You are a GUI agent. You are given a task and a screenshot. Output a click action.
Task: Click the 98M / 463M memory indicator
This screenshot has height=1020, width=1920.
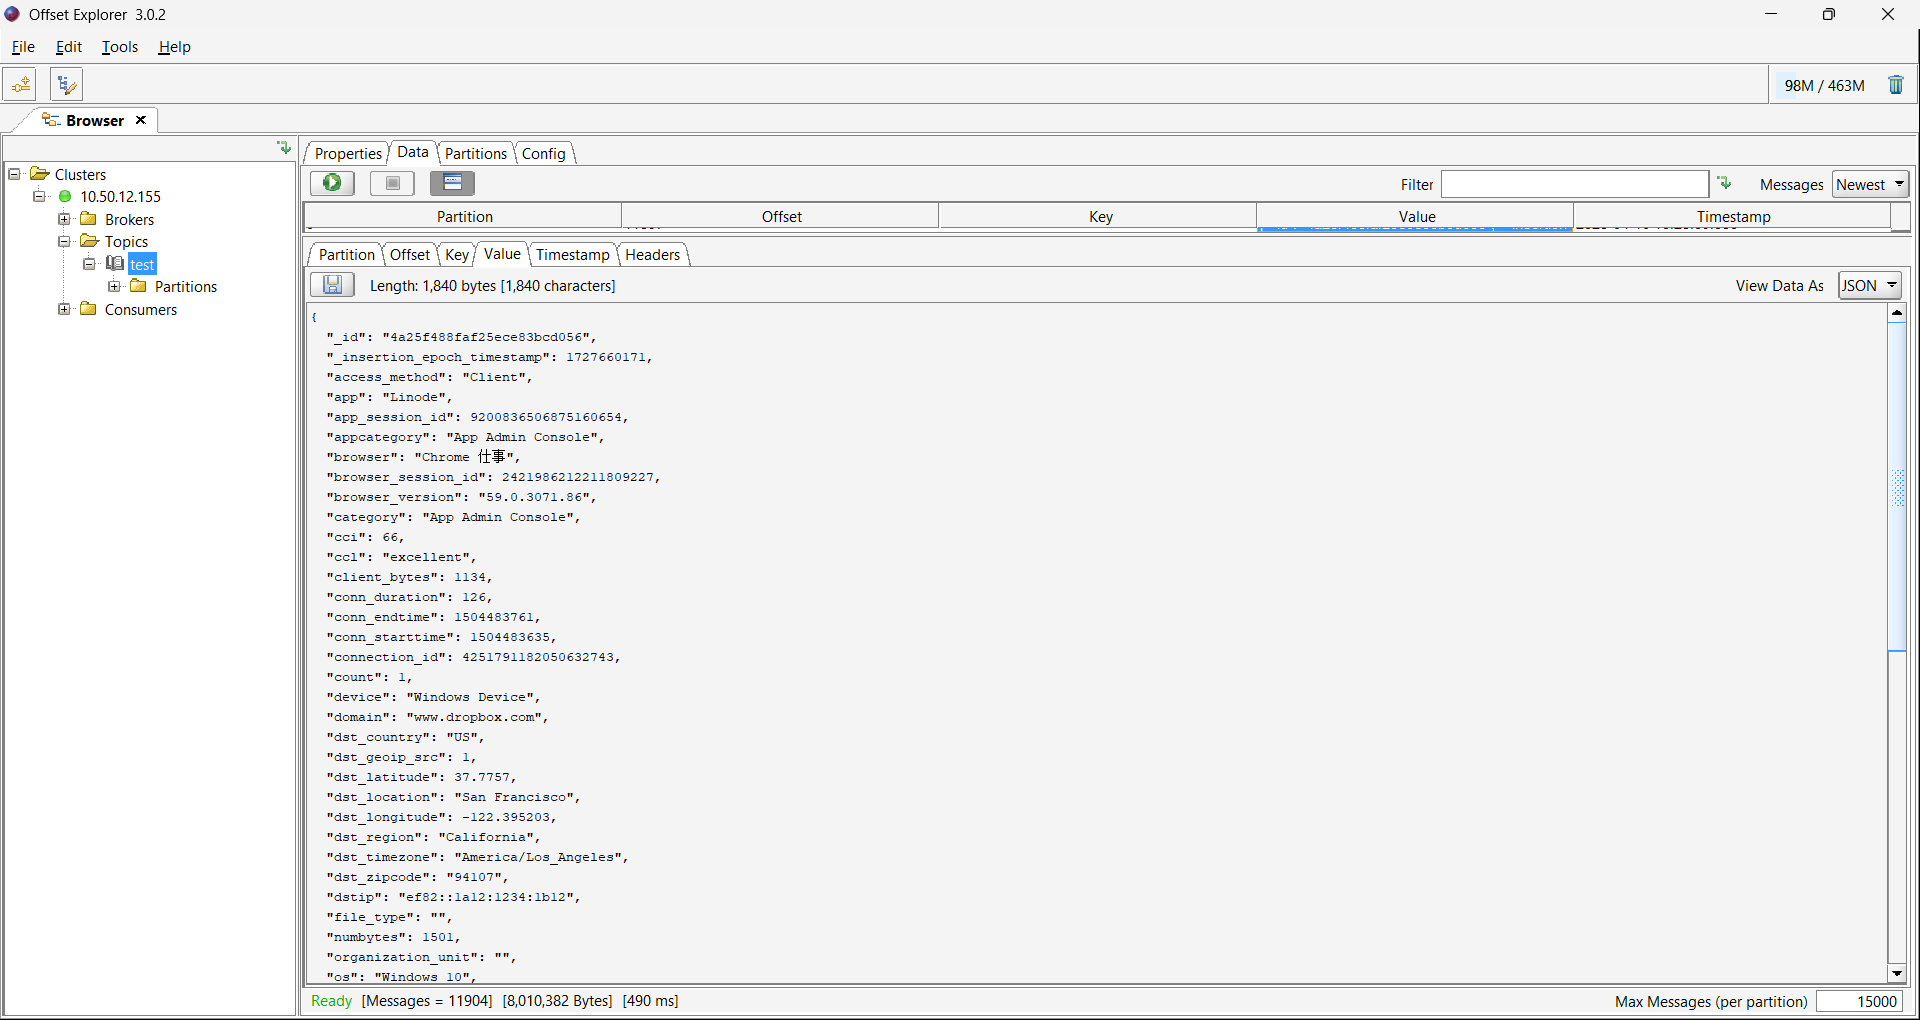click(1824, 85)
